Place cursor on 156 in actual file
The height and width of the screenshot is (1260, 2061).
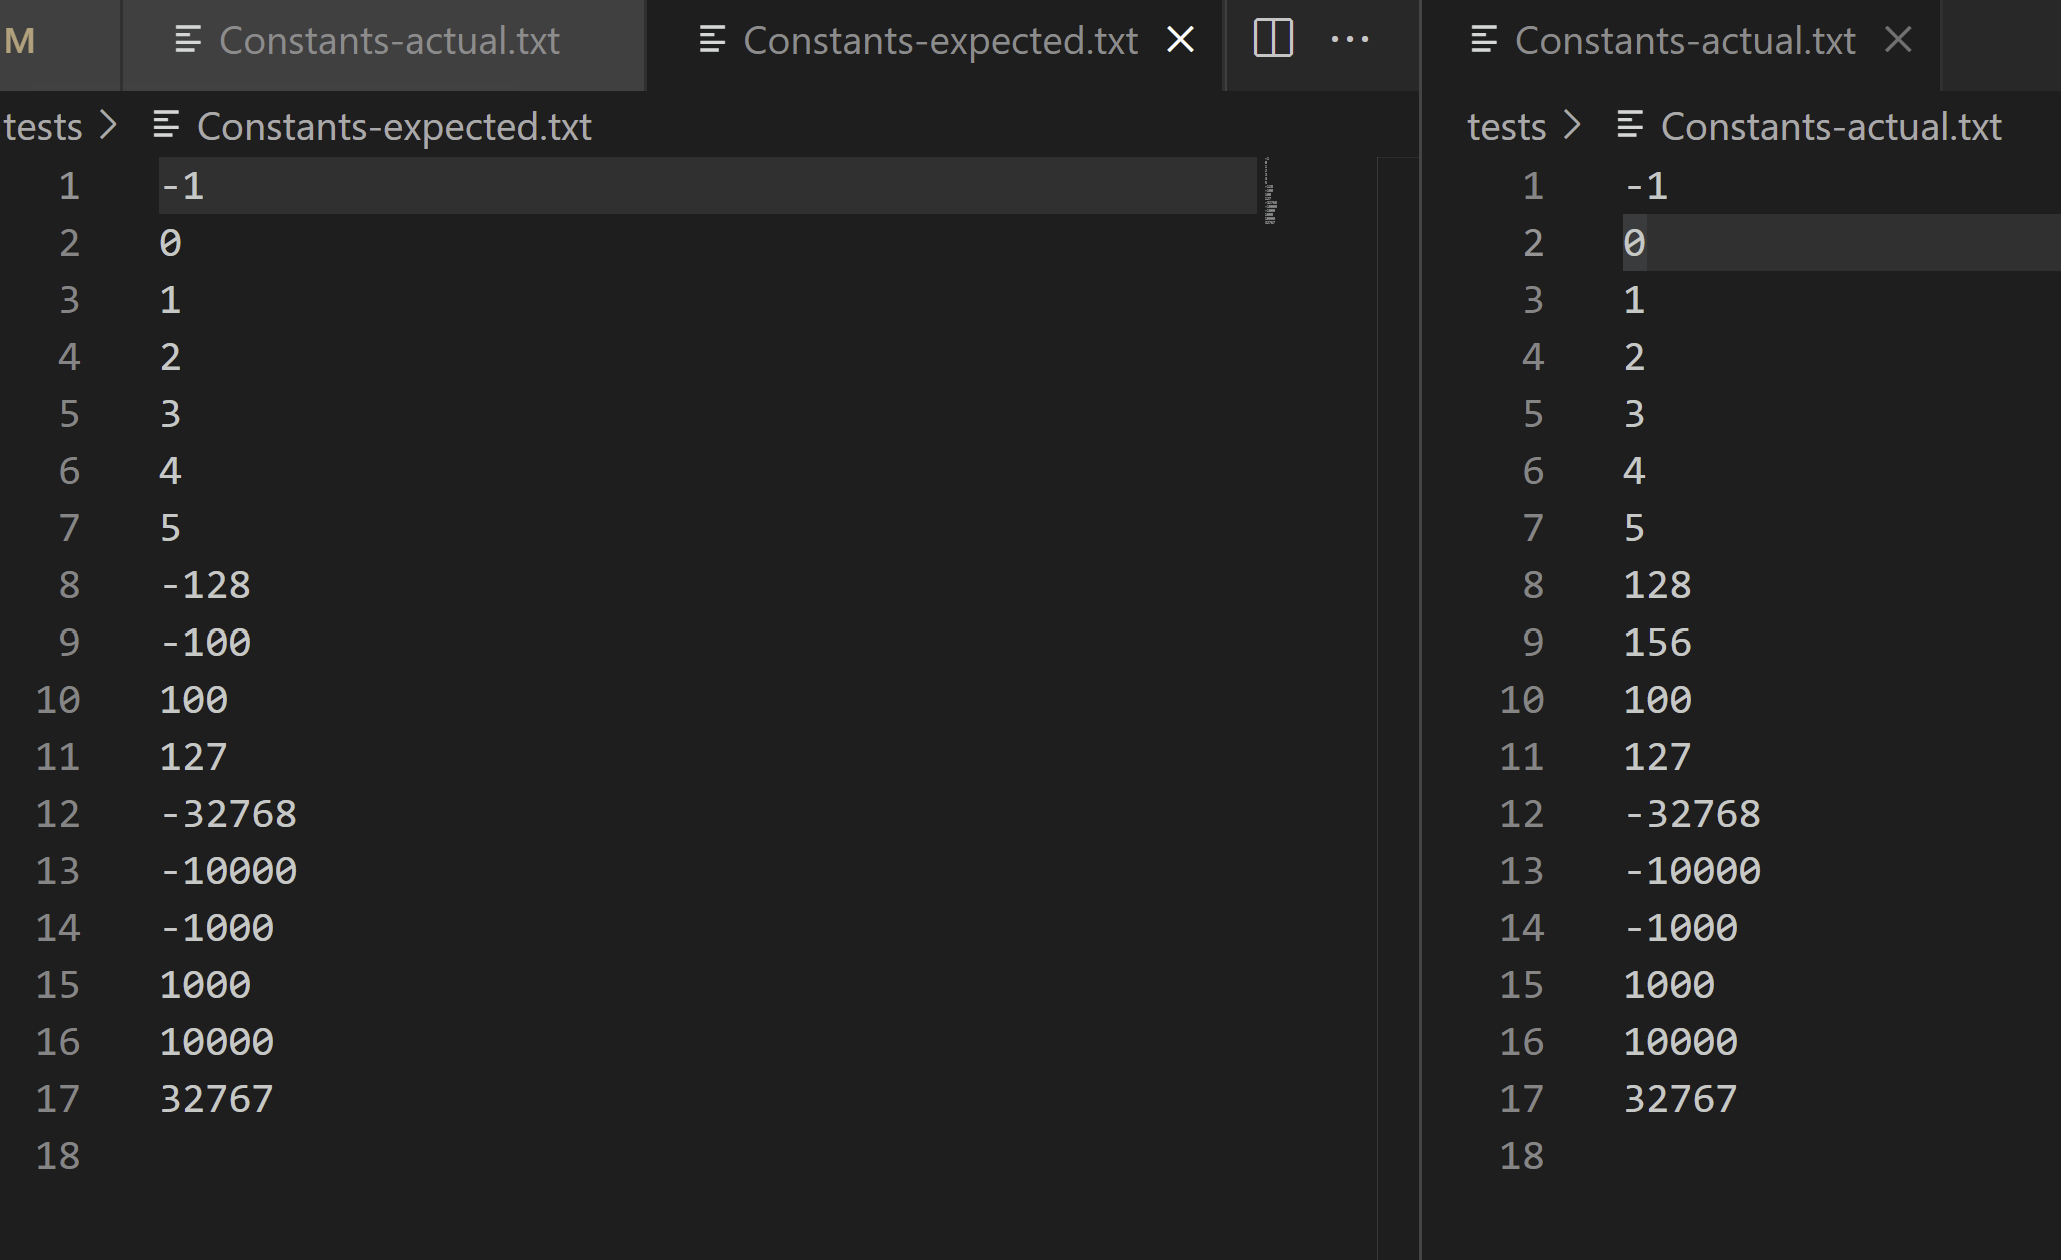(1657, 642)
